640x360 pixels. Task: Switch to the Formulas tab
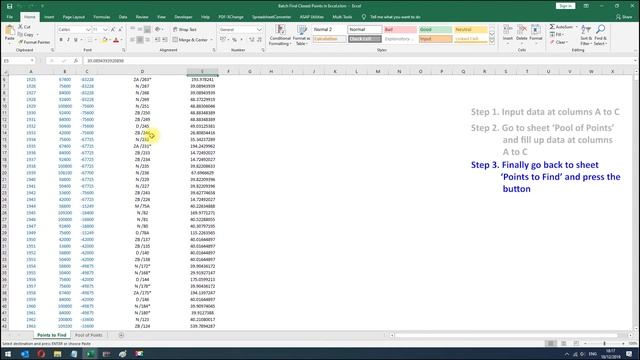pos(101,17)
